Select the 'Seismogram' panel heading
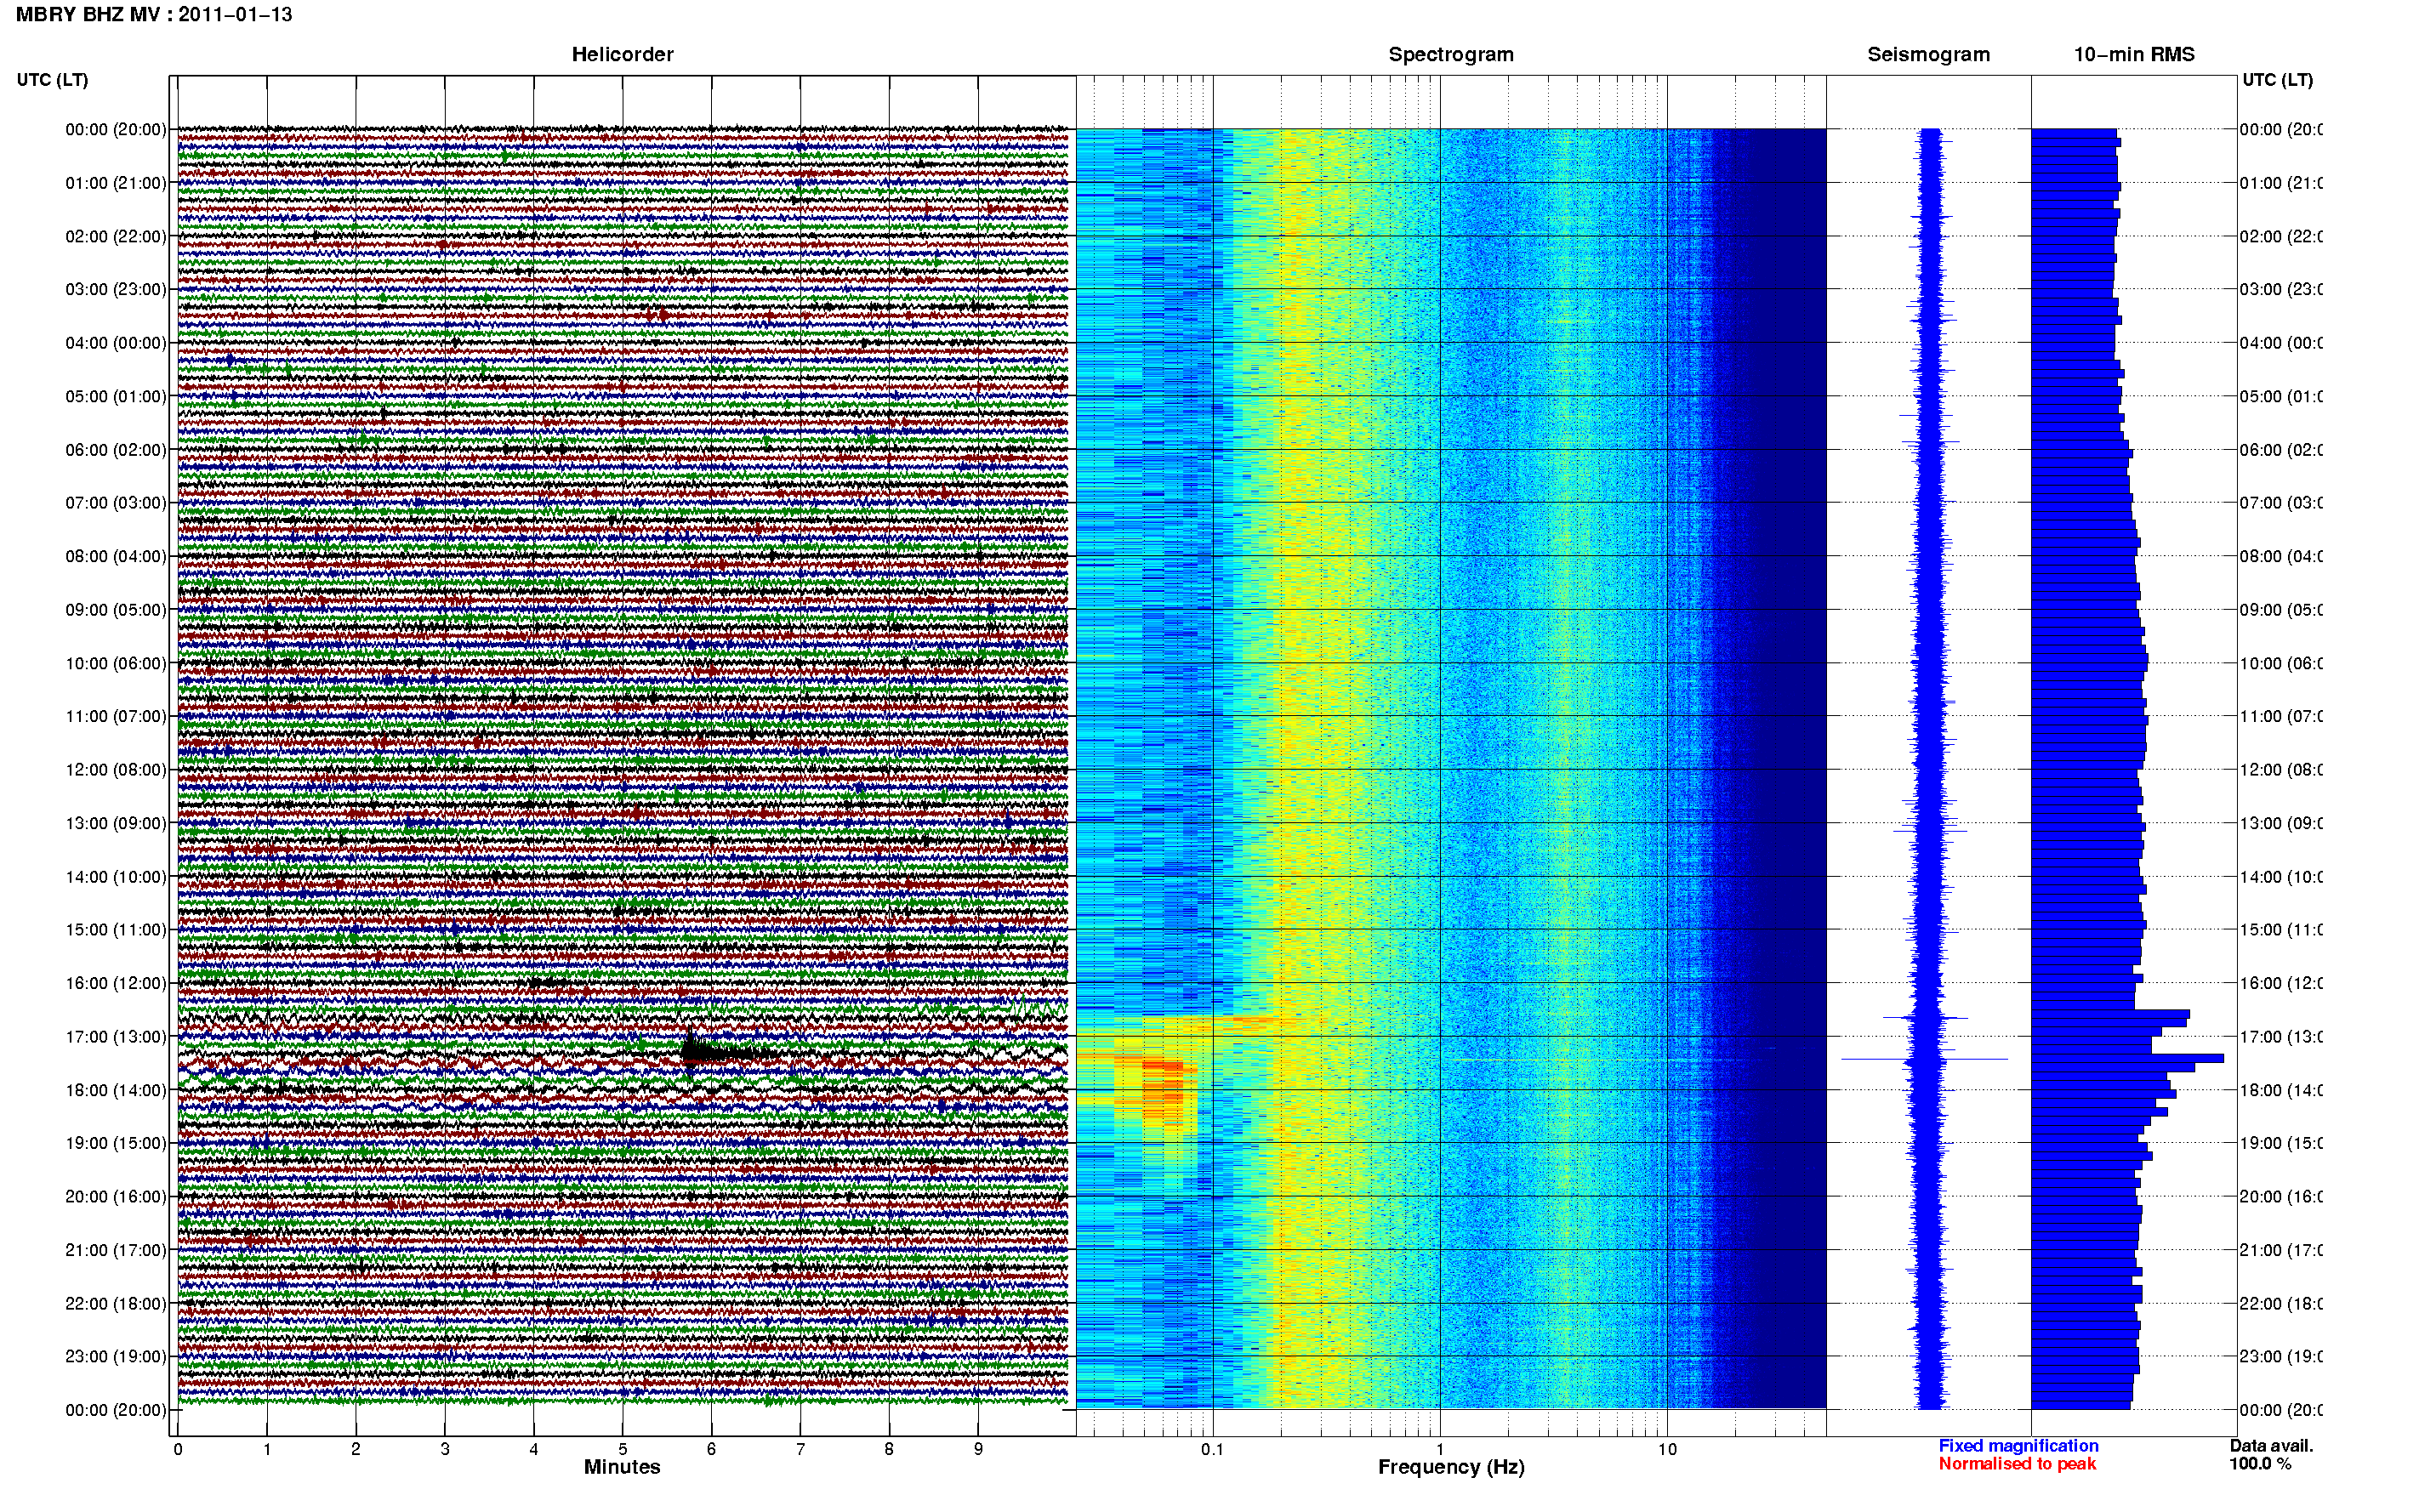 coord(1928,54)
